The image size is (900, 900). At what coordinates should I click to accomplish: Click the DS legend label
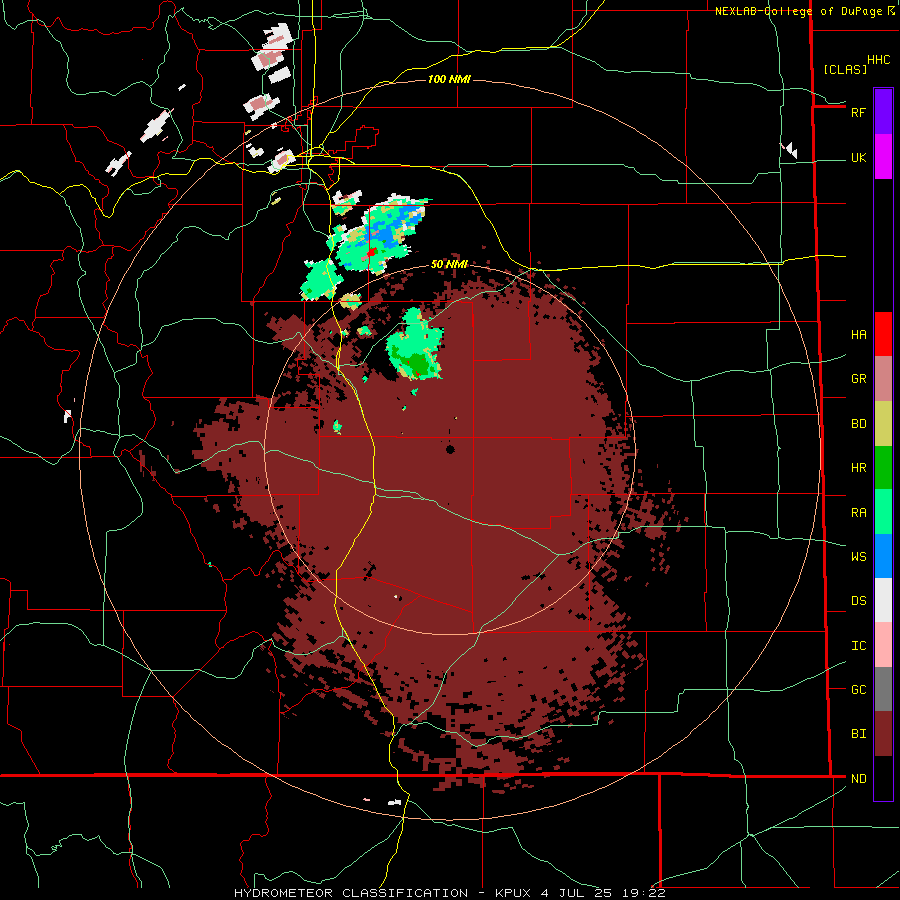tap(858, 600)
